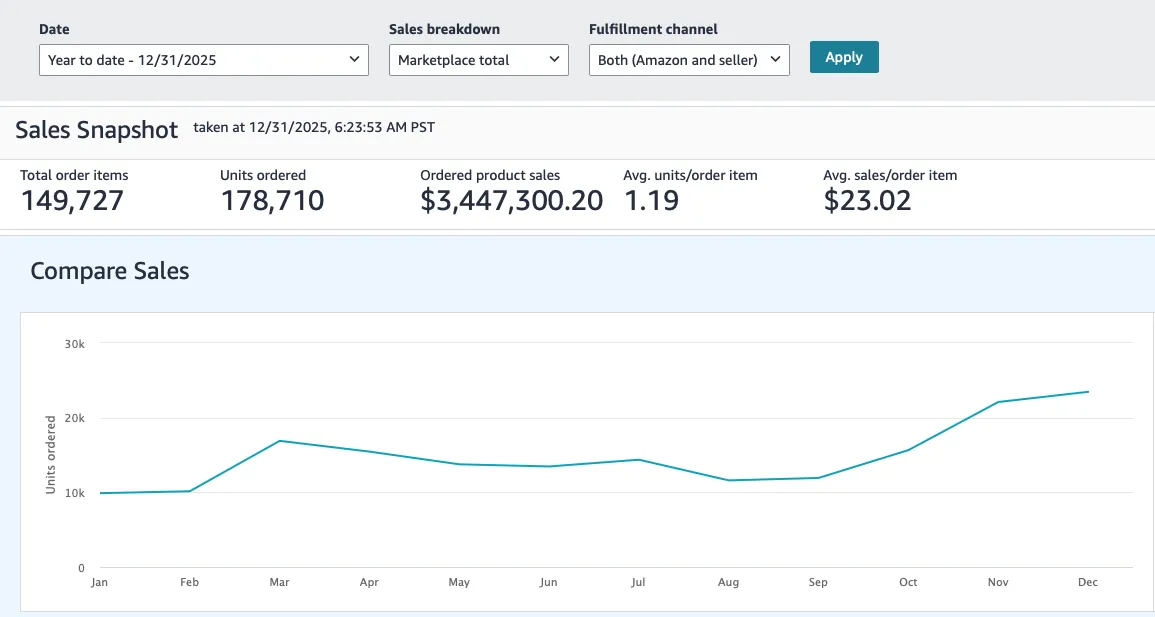Select the Total order items value 149,727
Image resolution: width=1155 pixels, height=617 pixels.
click(x=72, y=201)
